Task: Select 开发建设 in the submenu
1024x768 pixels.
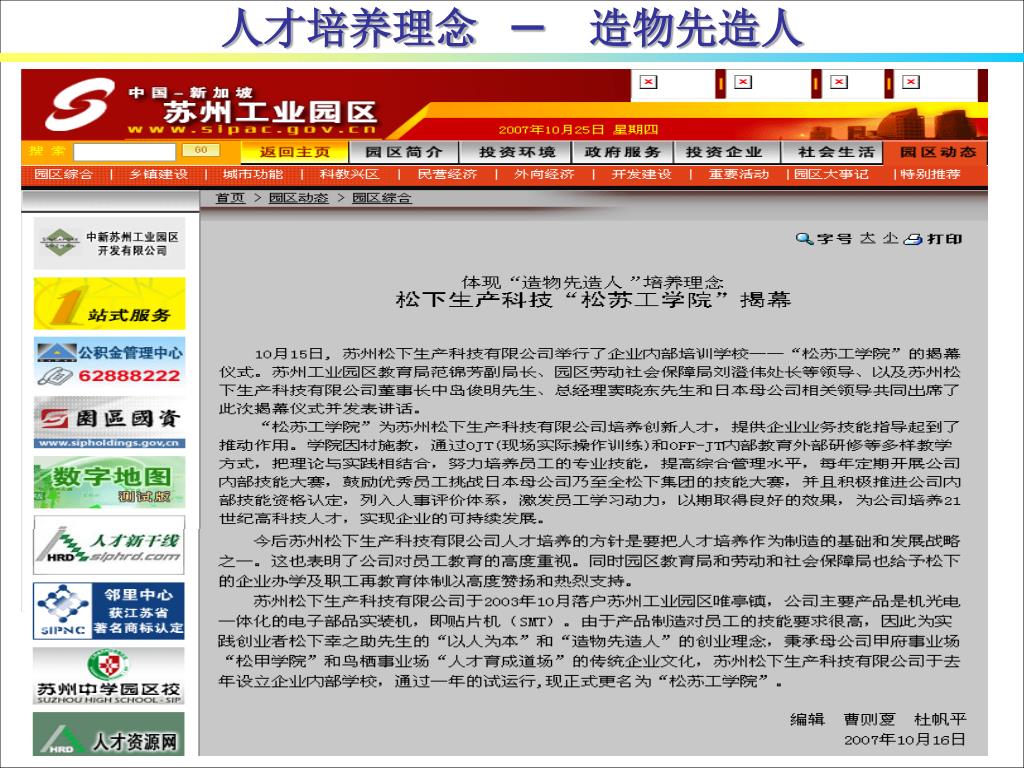Action: click(x=641, y=174)
